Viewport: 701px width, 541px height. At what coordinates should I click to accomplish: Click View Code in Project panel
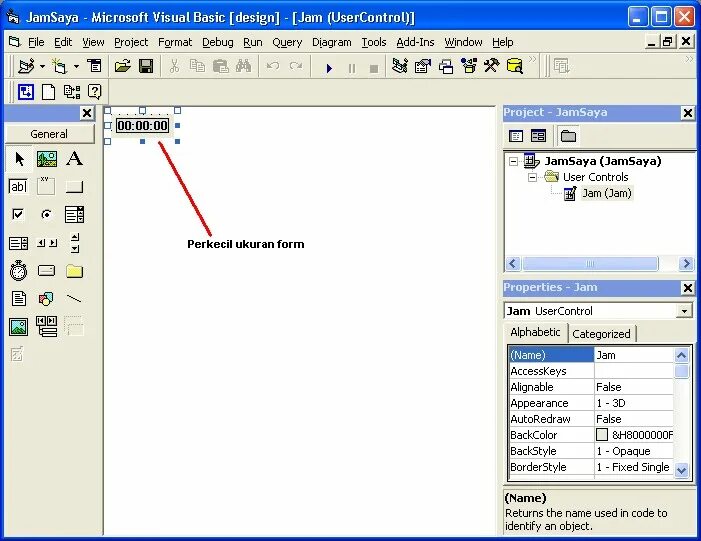[515, 136]
